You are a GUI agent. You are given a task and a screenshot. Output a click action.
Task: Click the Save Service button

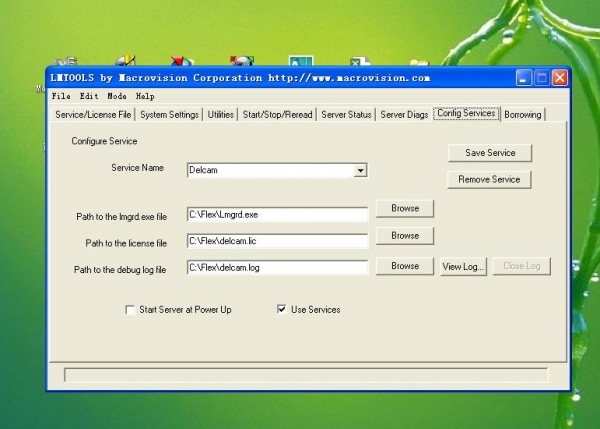(489, 153)
